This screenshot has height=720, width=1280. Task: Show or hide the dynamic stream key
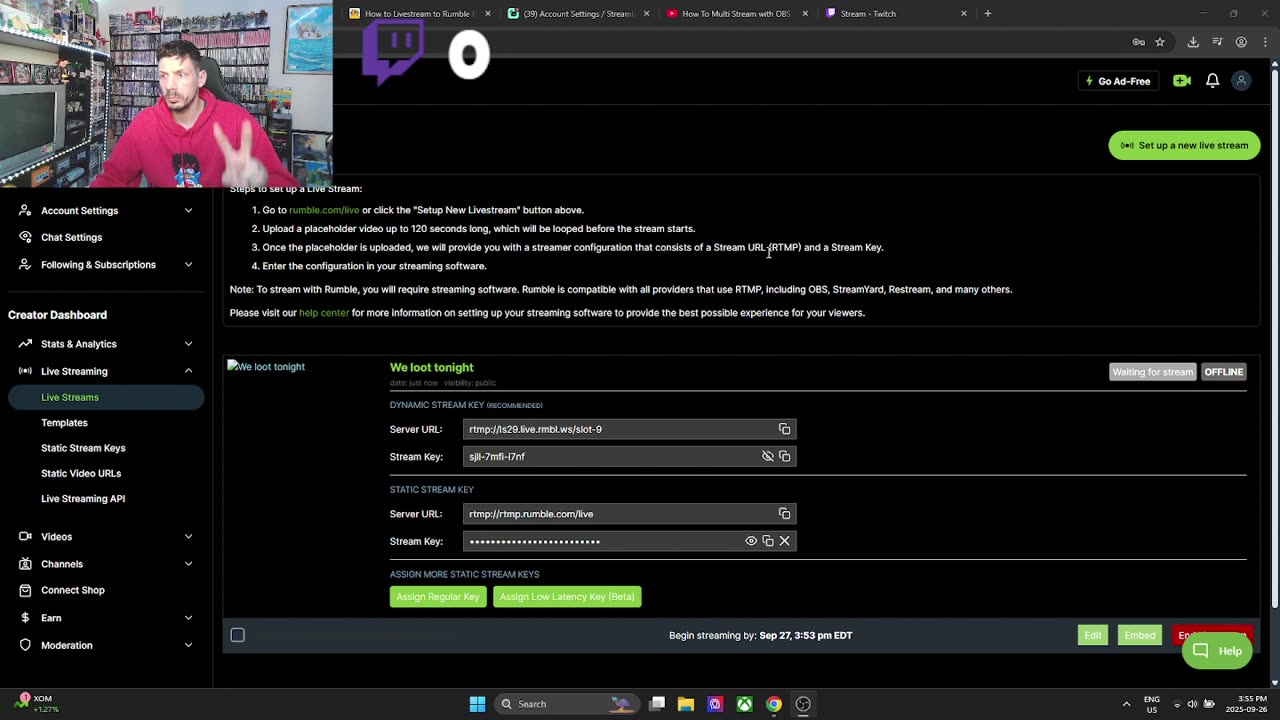click(x=767, y=456)
